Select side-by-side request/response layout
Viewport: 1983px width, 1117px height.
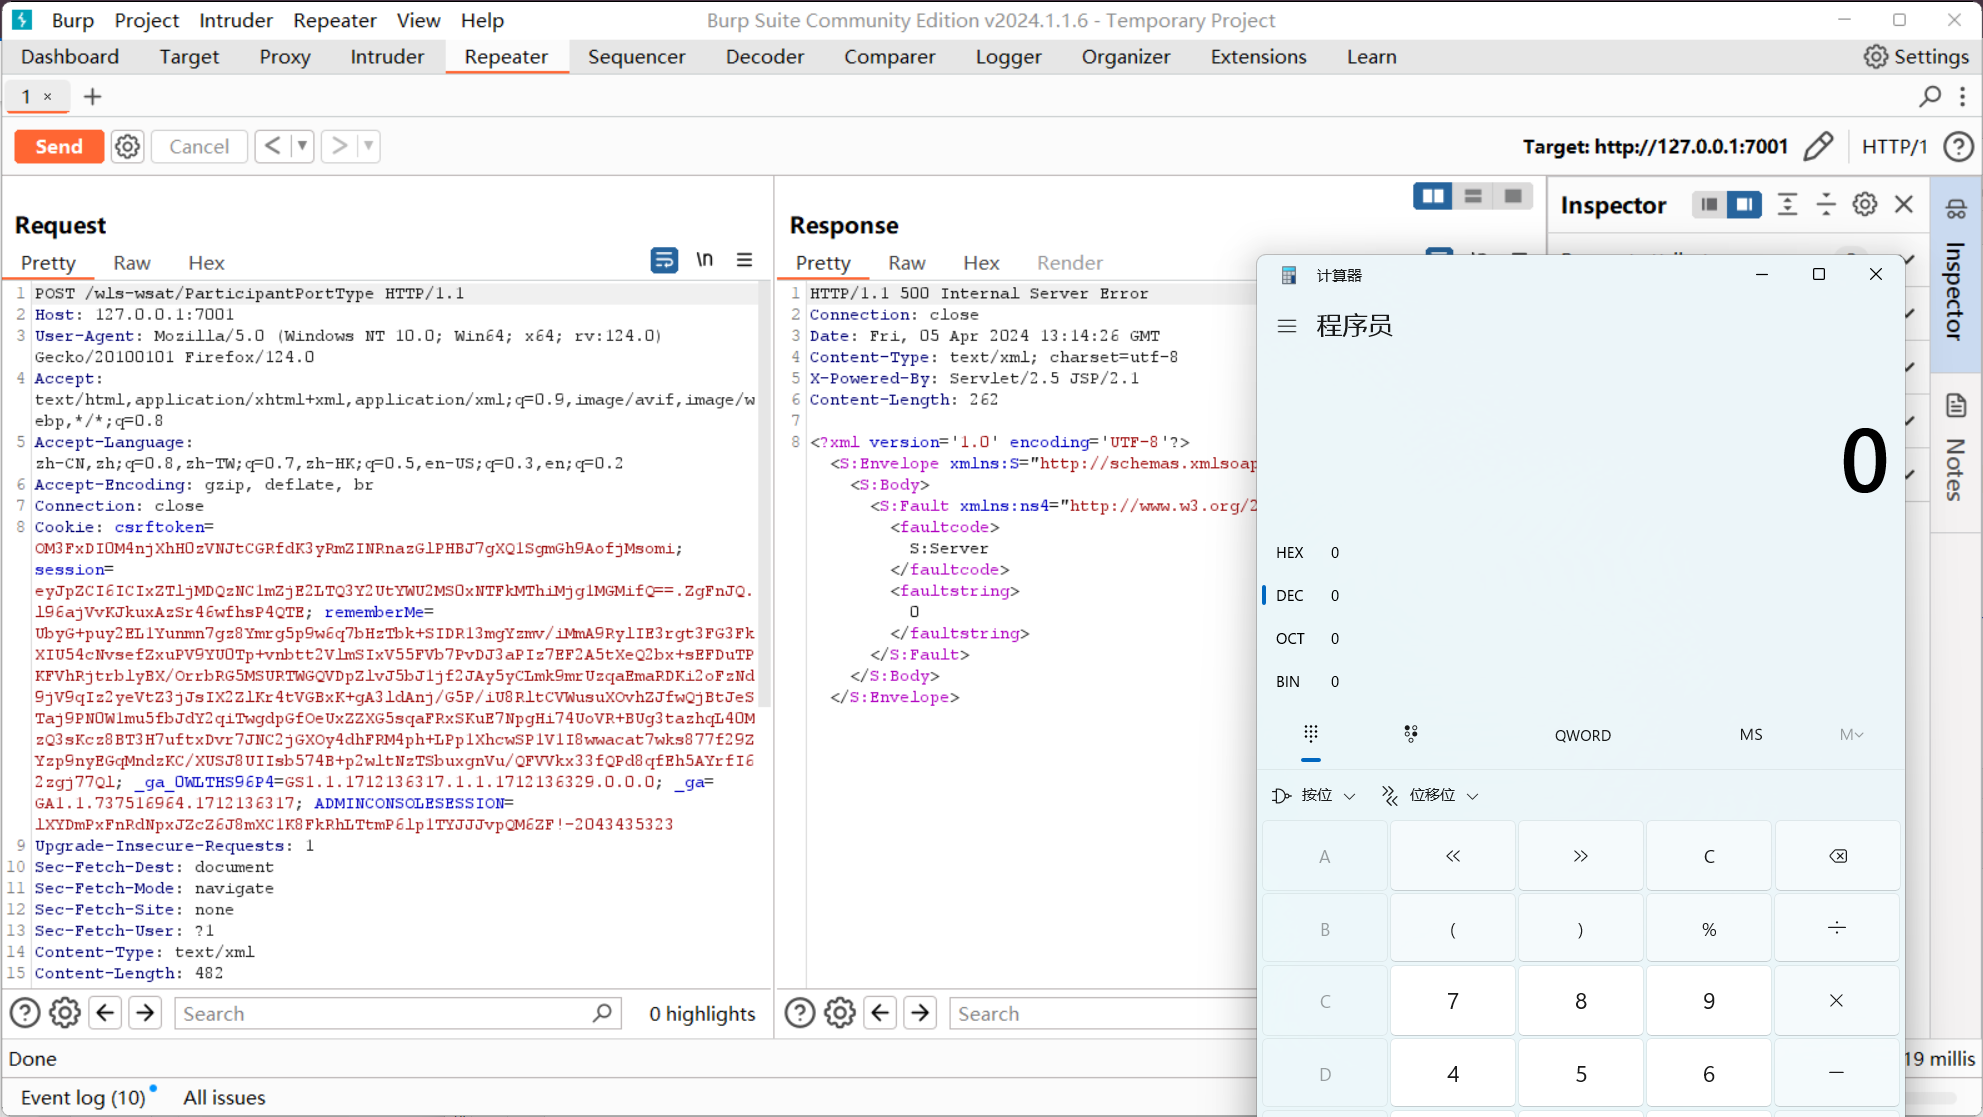[x=1432, y=196]
